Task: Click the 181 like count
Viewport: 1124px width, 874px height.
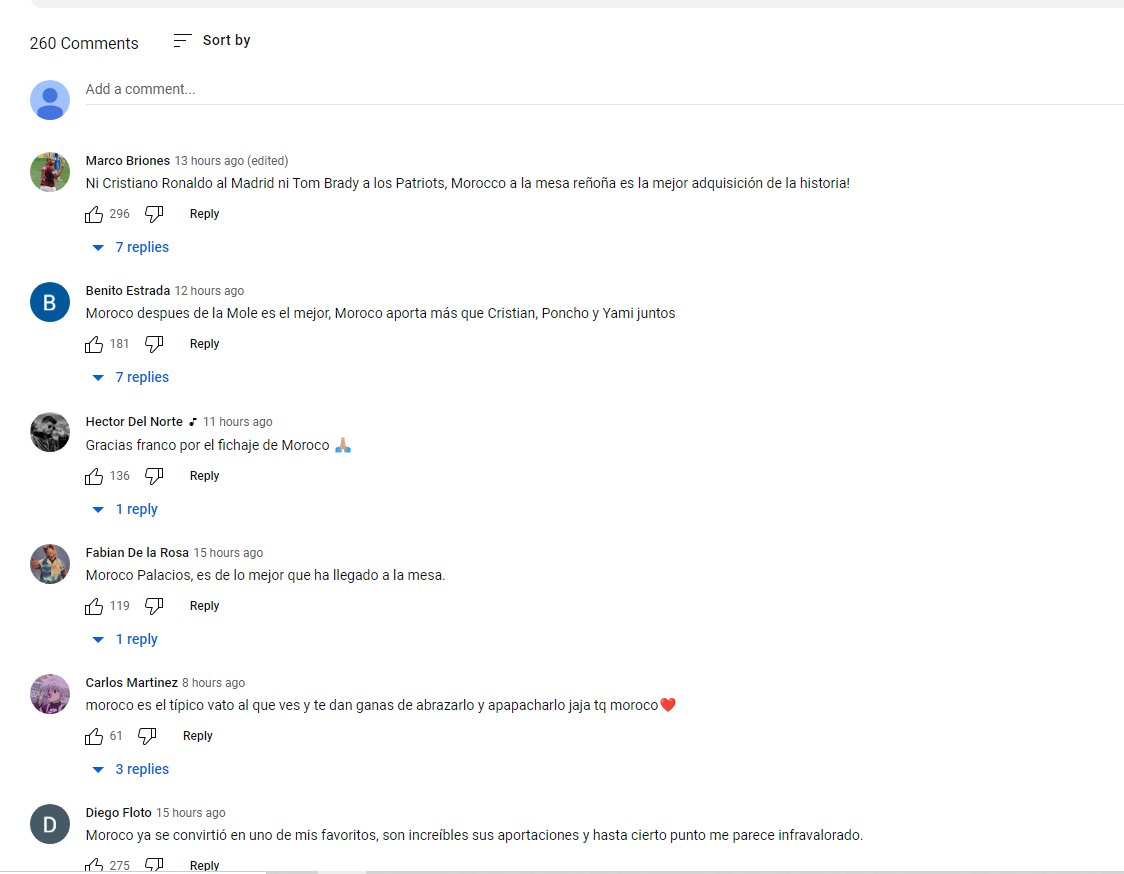Action: point(119,343)
